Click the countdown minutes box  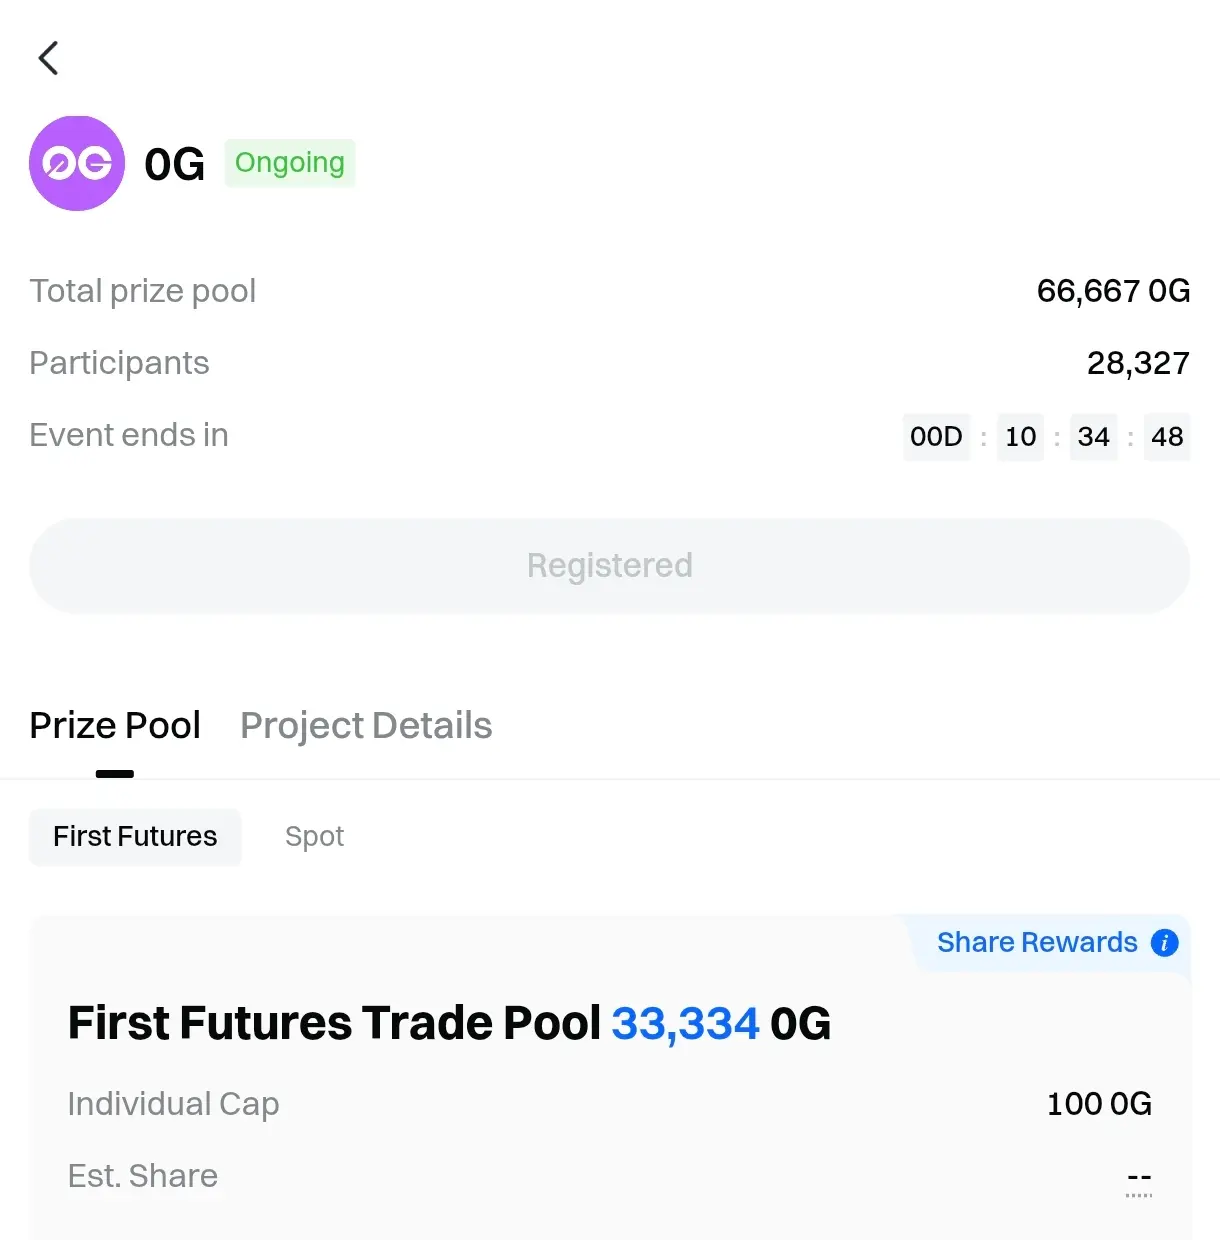[x=1093, y=437]
